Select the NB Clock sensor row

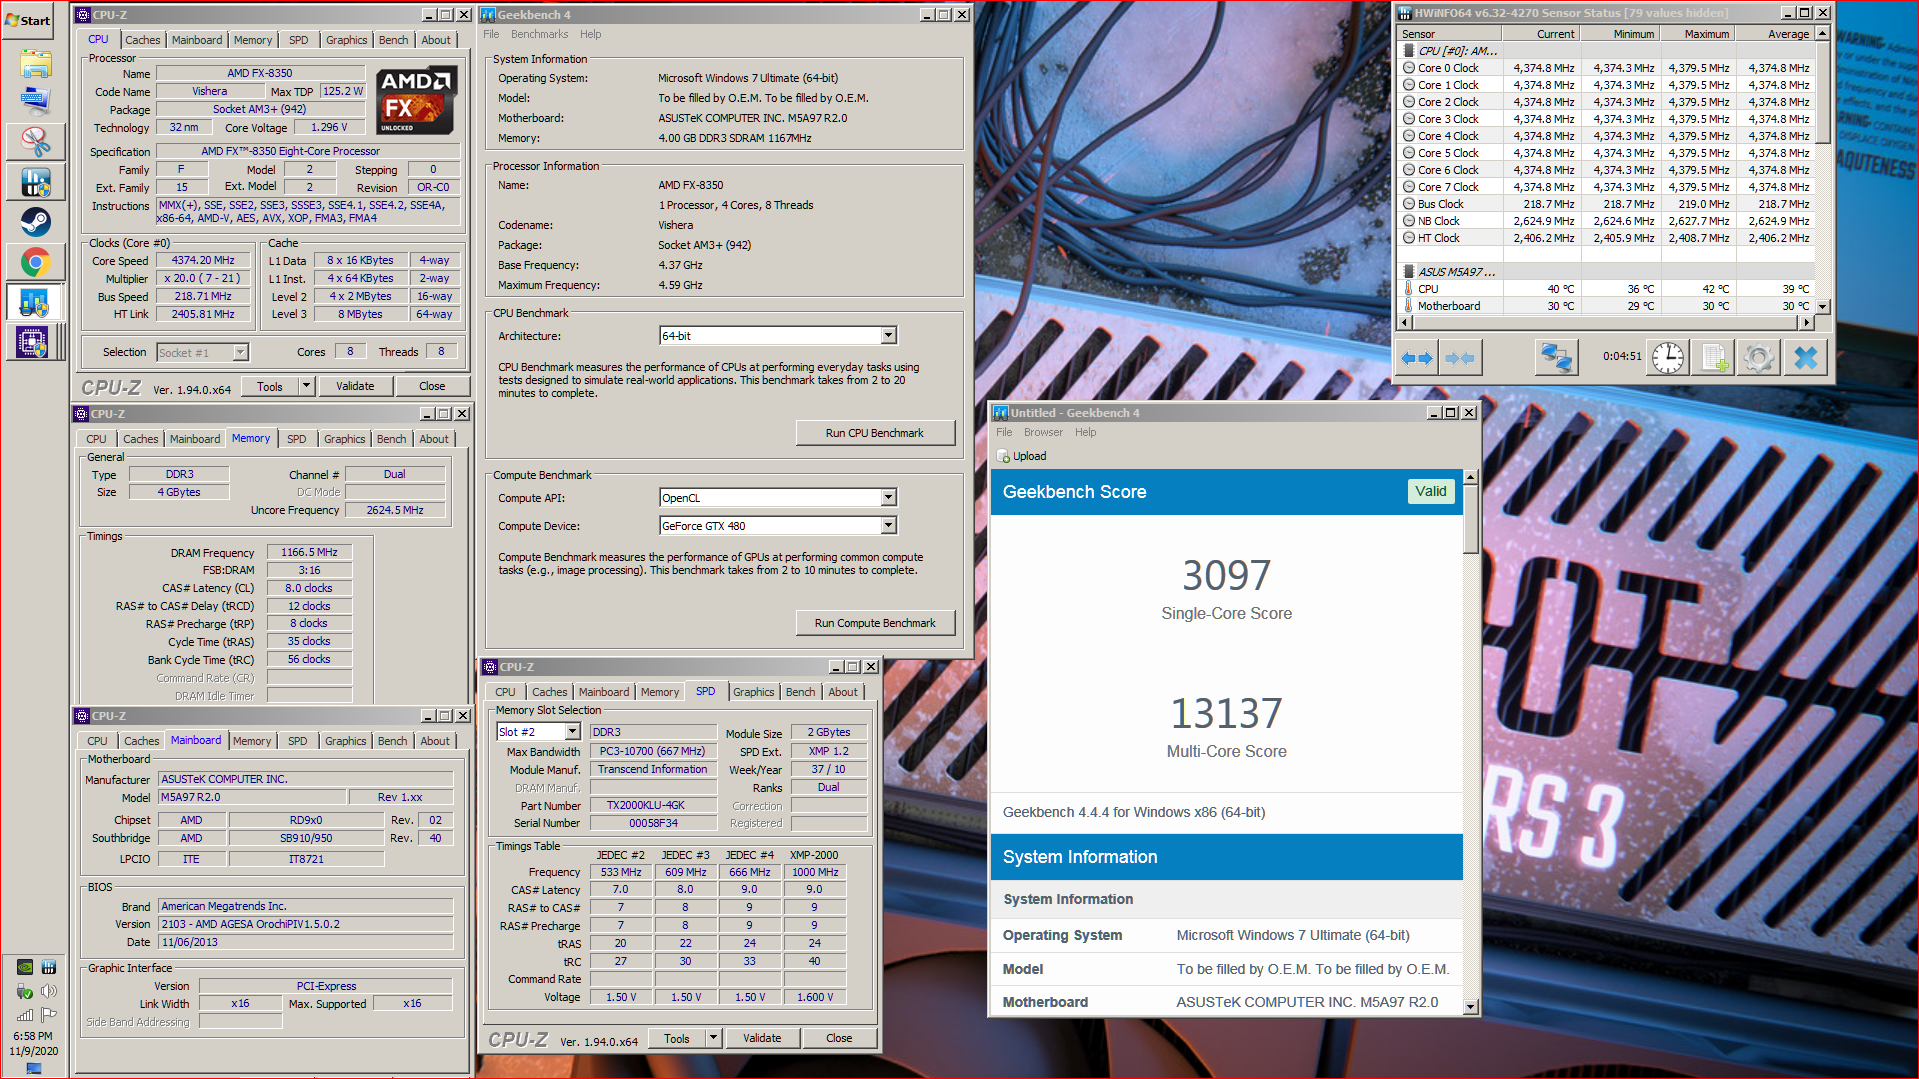1606,221
